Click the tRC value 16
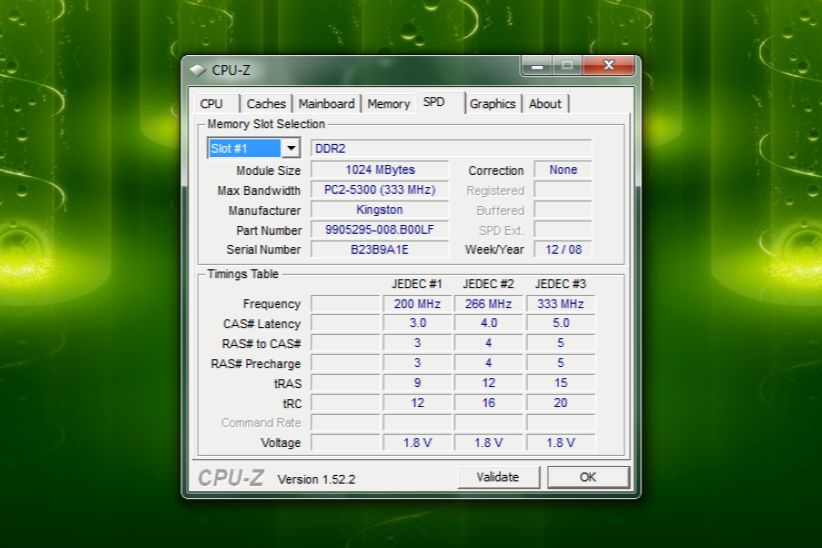This screenshot has width=822, height=548. [489, 403]
